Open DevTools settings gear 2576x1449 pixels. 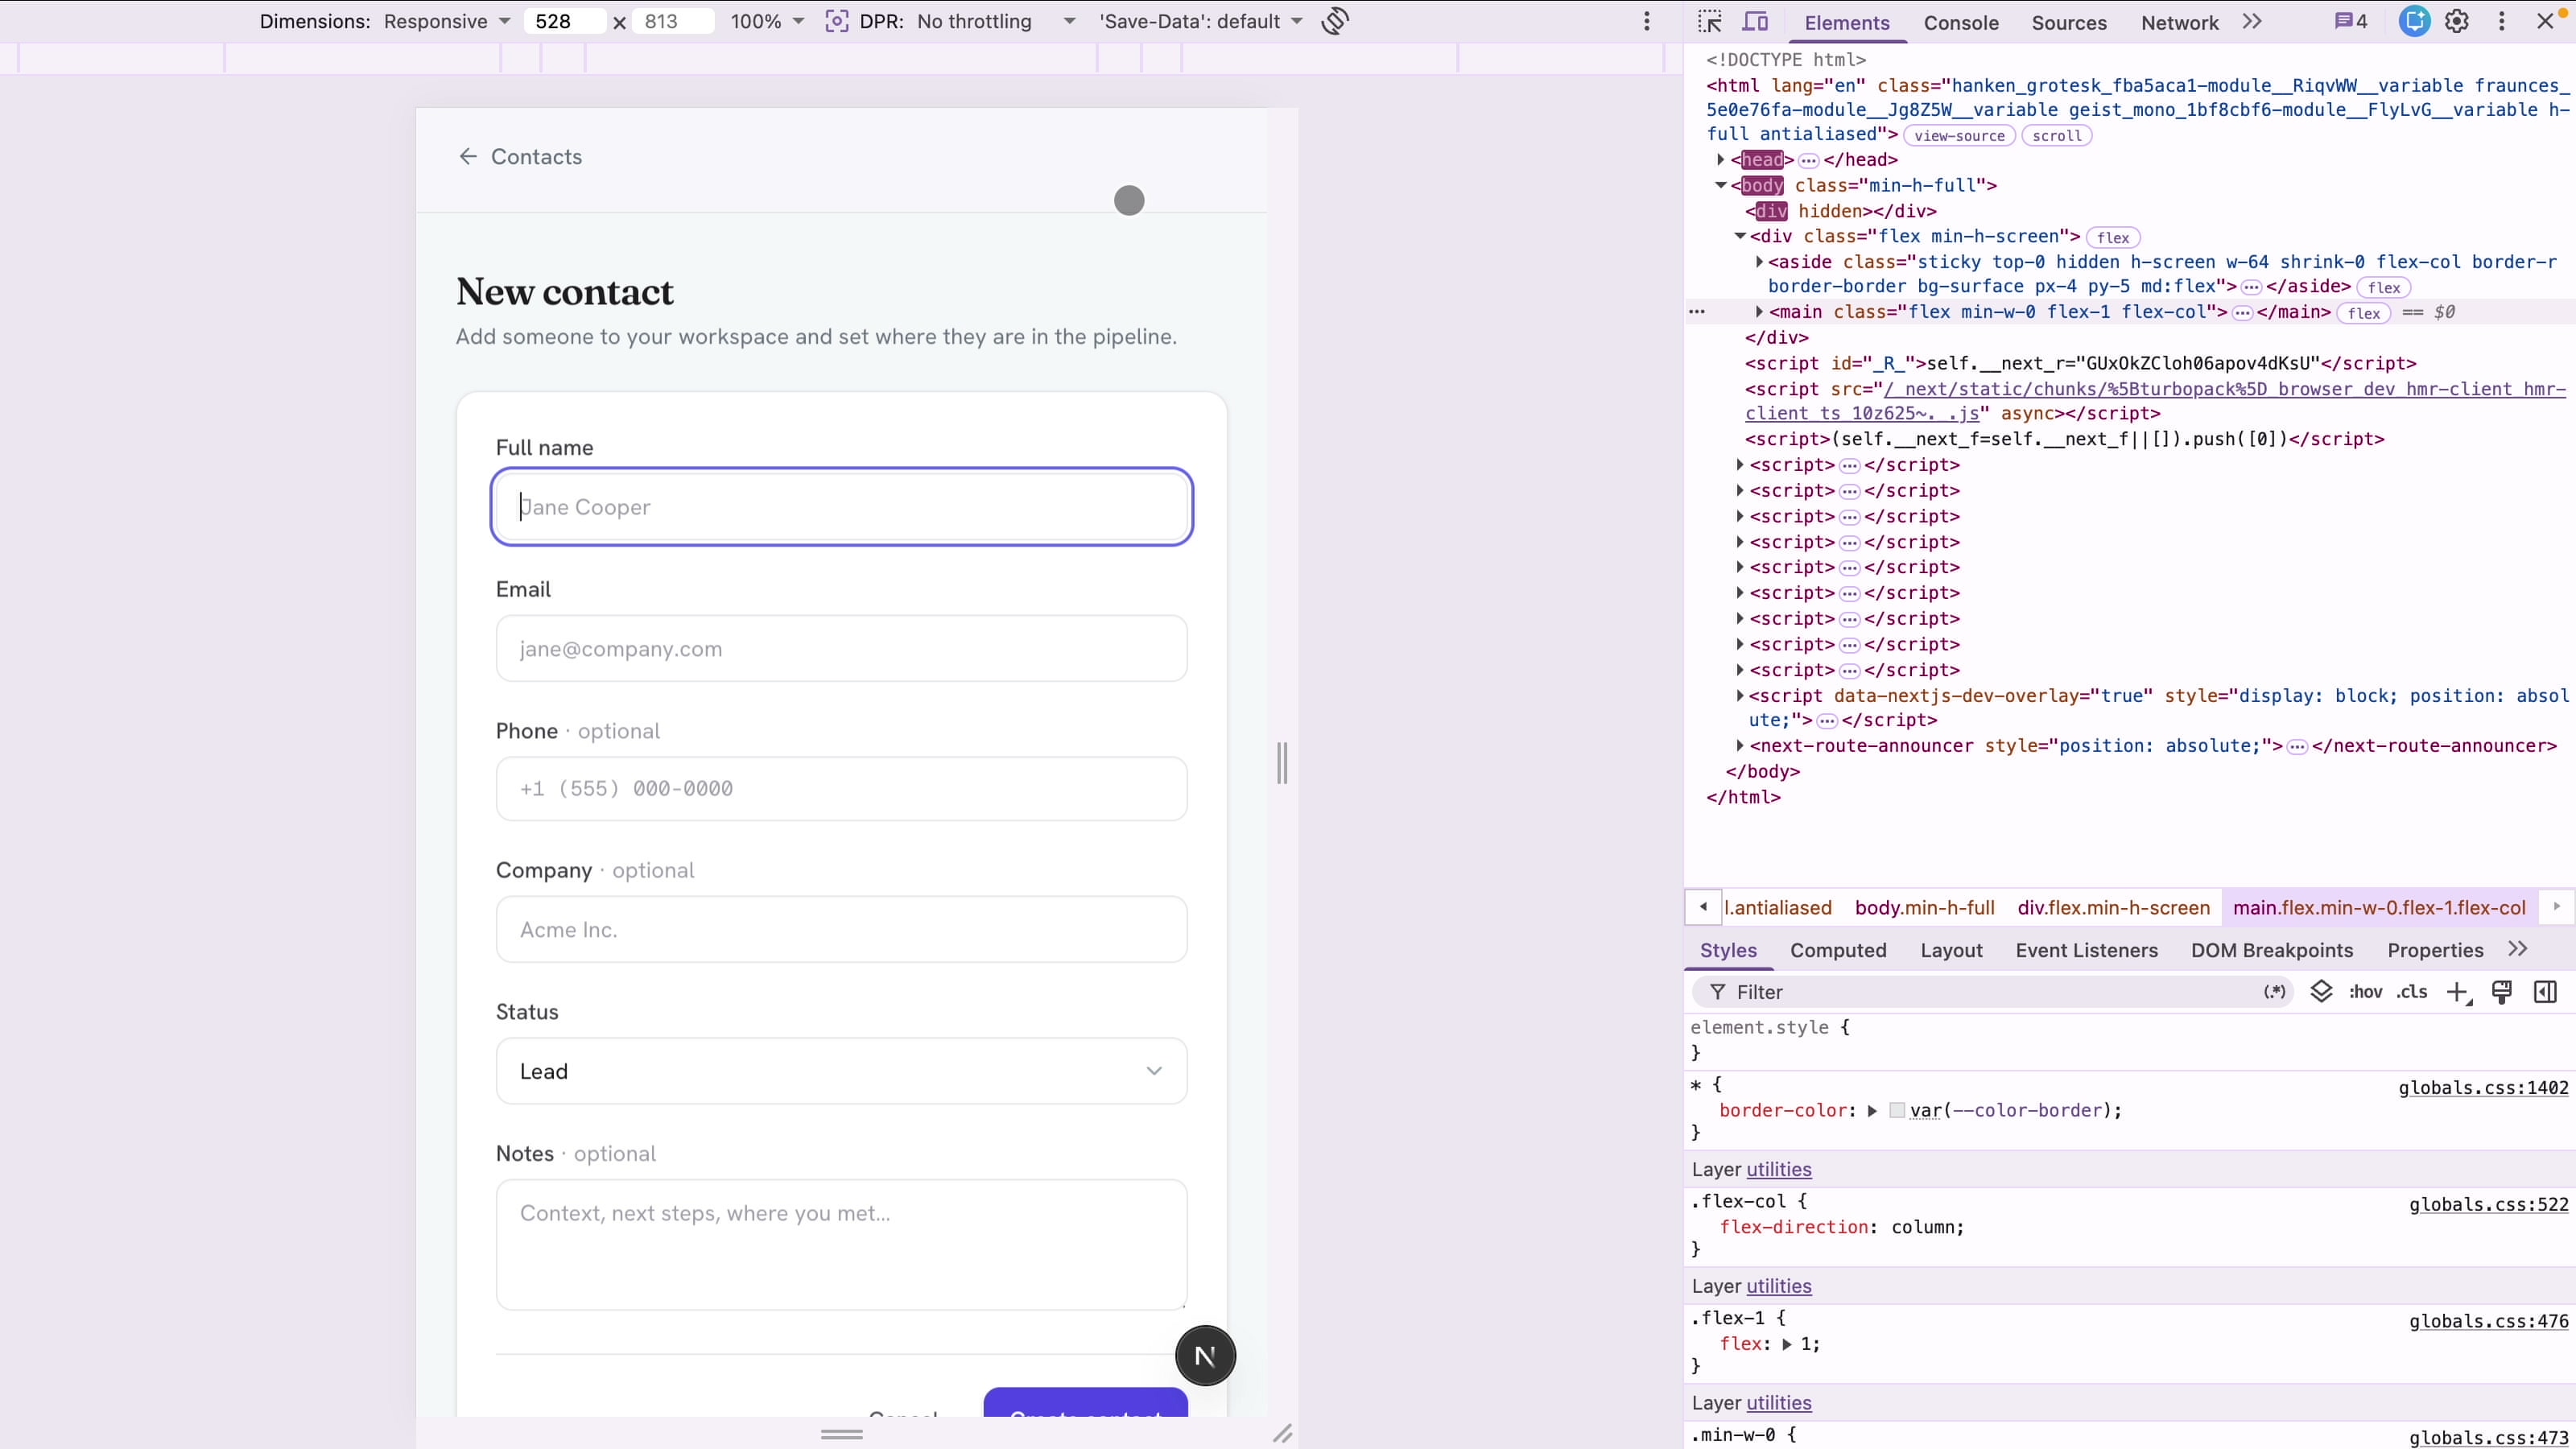[2457, 21]
